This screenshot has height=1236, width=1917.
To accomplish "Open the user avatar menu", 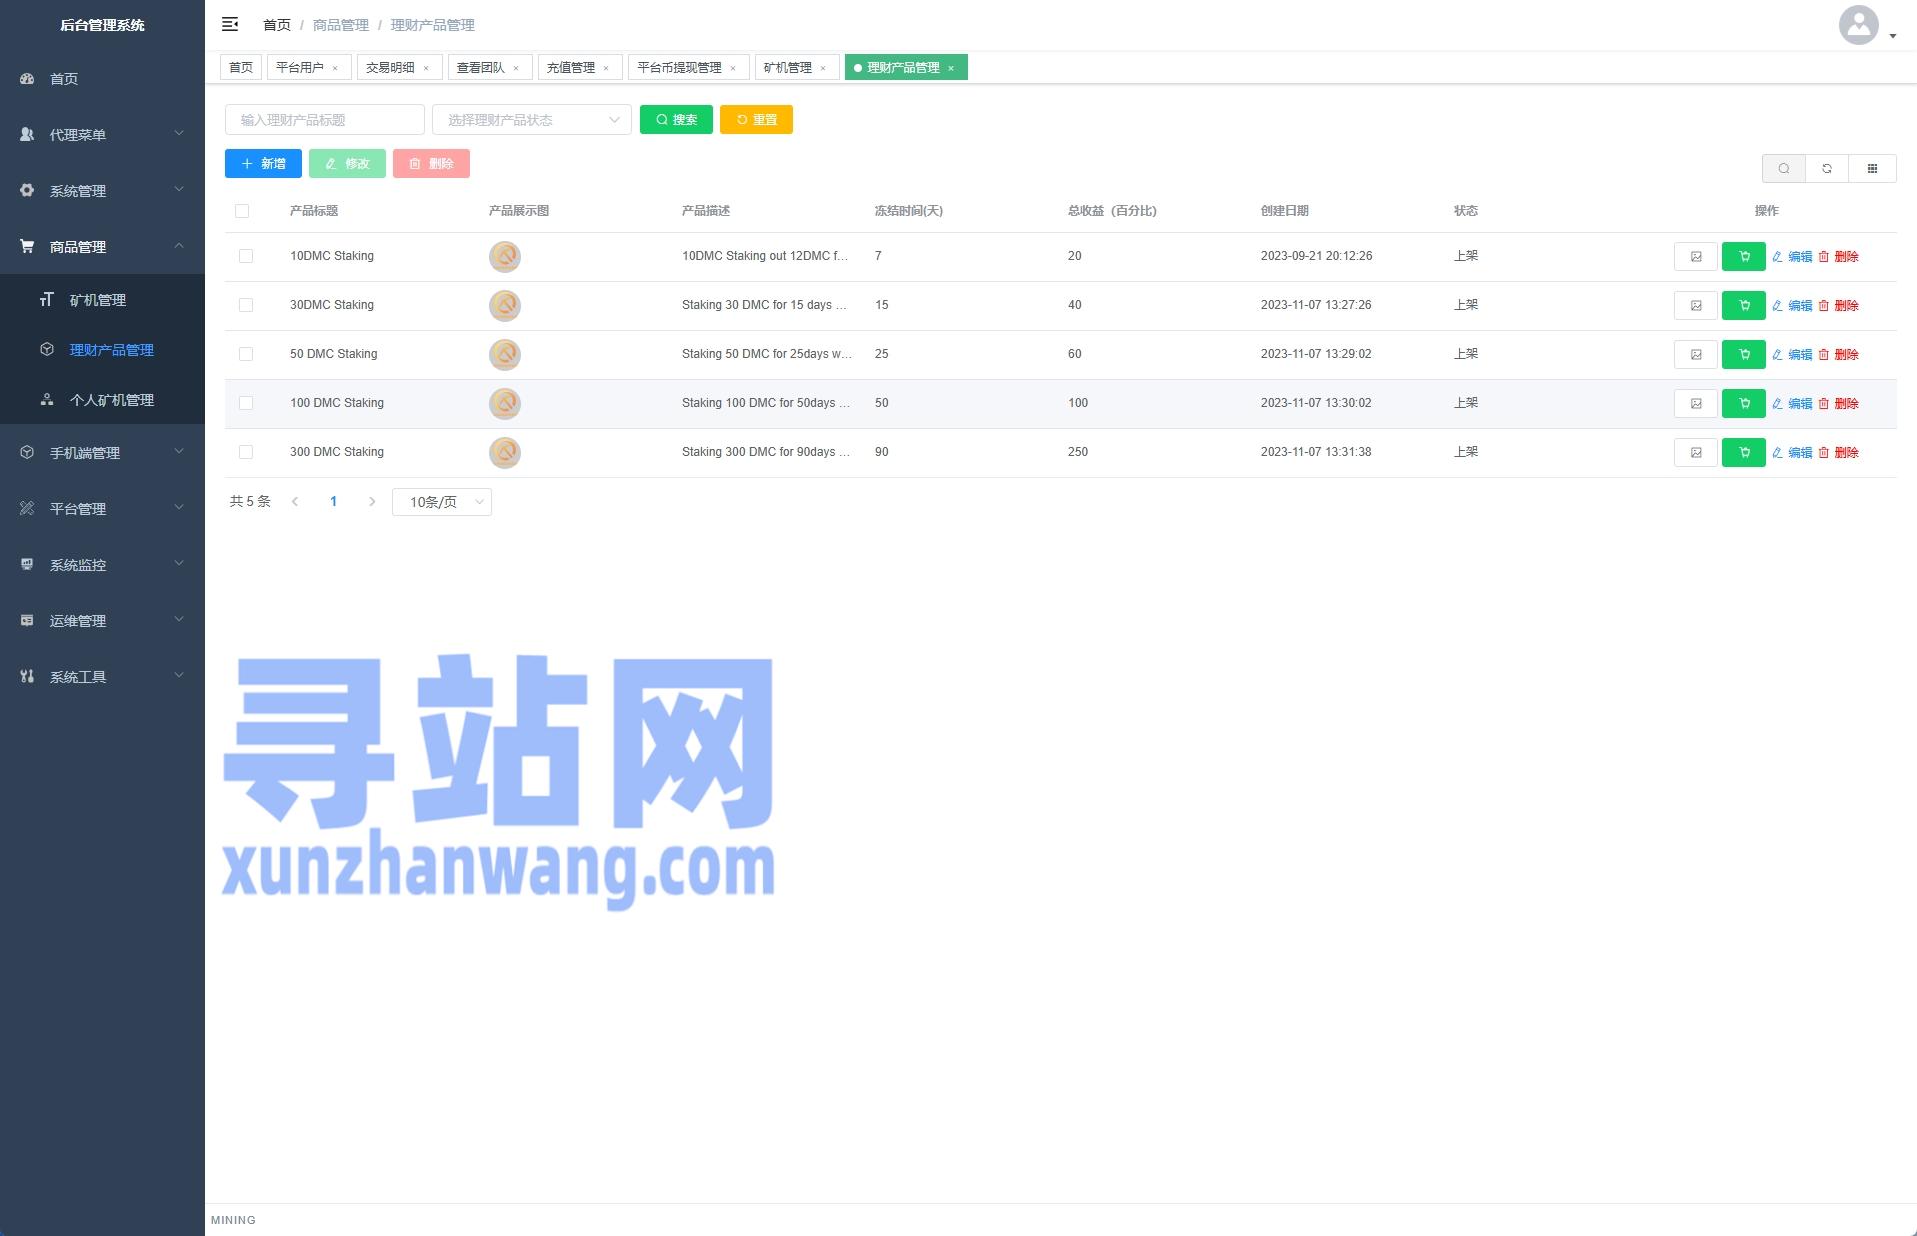I will (x=1866, y=25).
